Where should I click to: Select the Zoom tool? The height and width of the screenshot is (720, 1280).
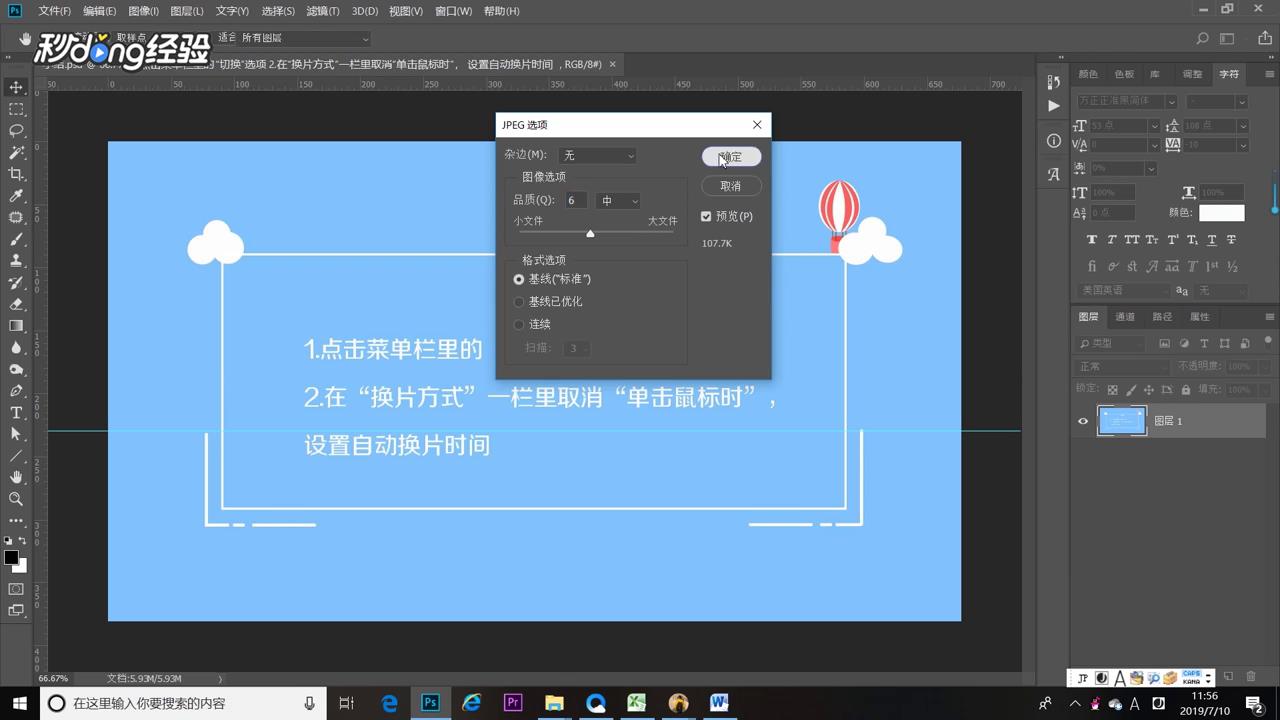tap(16, 499)
